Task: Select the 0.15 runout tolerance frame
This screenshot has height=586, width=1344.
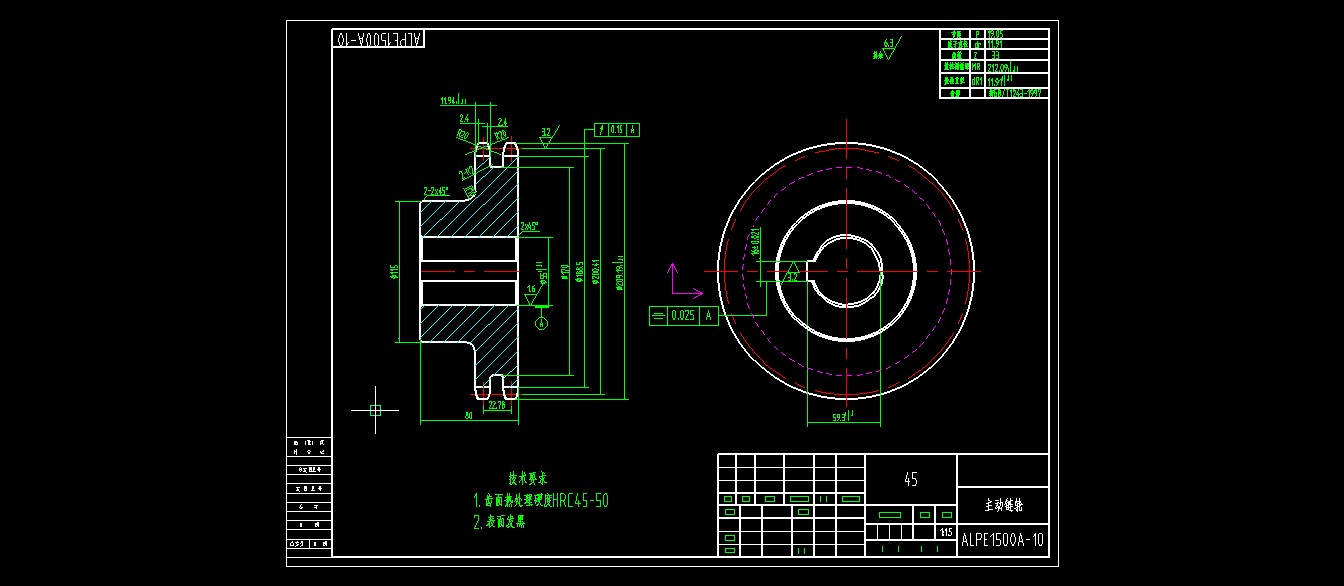Action: pos(617,130)
